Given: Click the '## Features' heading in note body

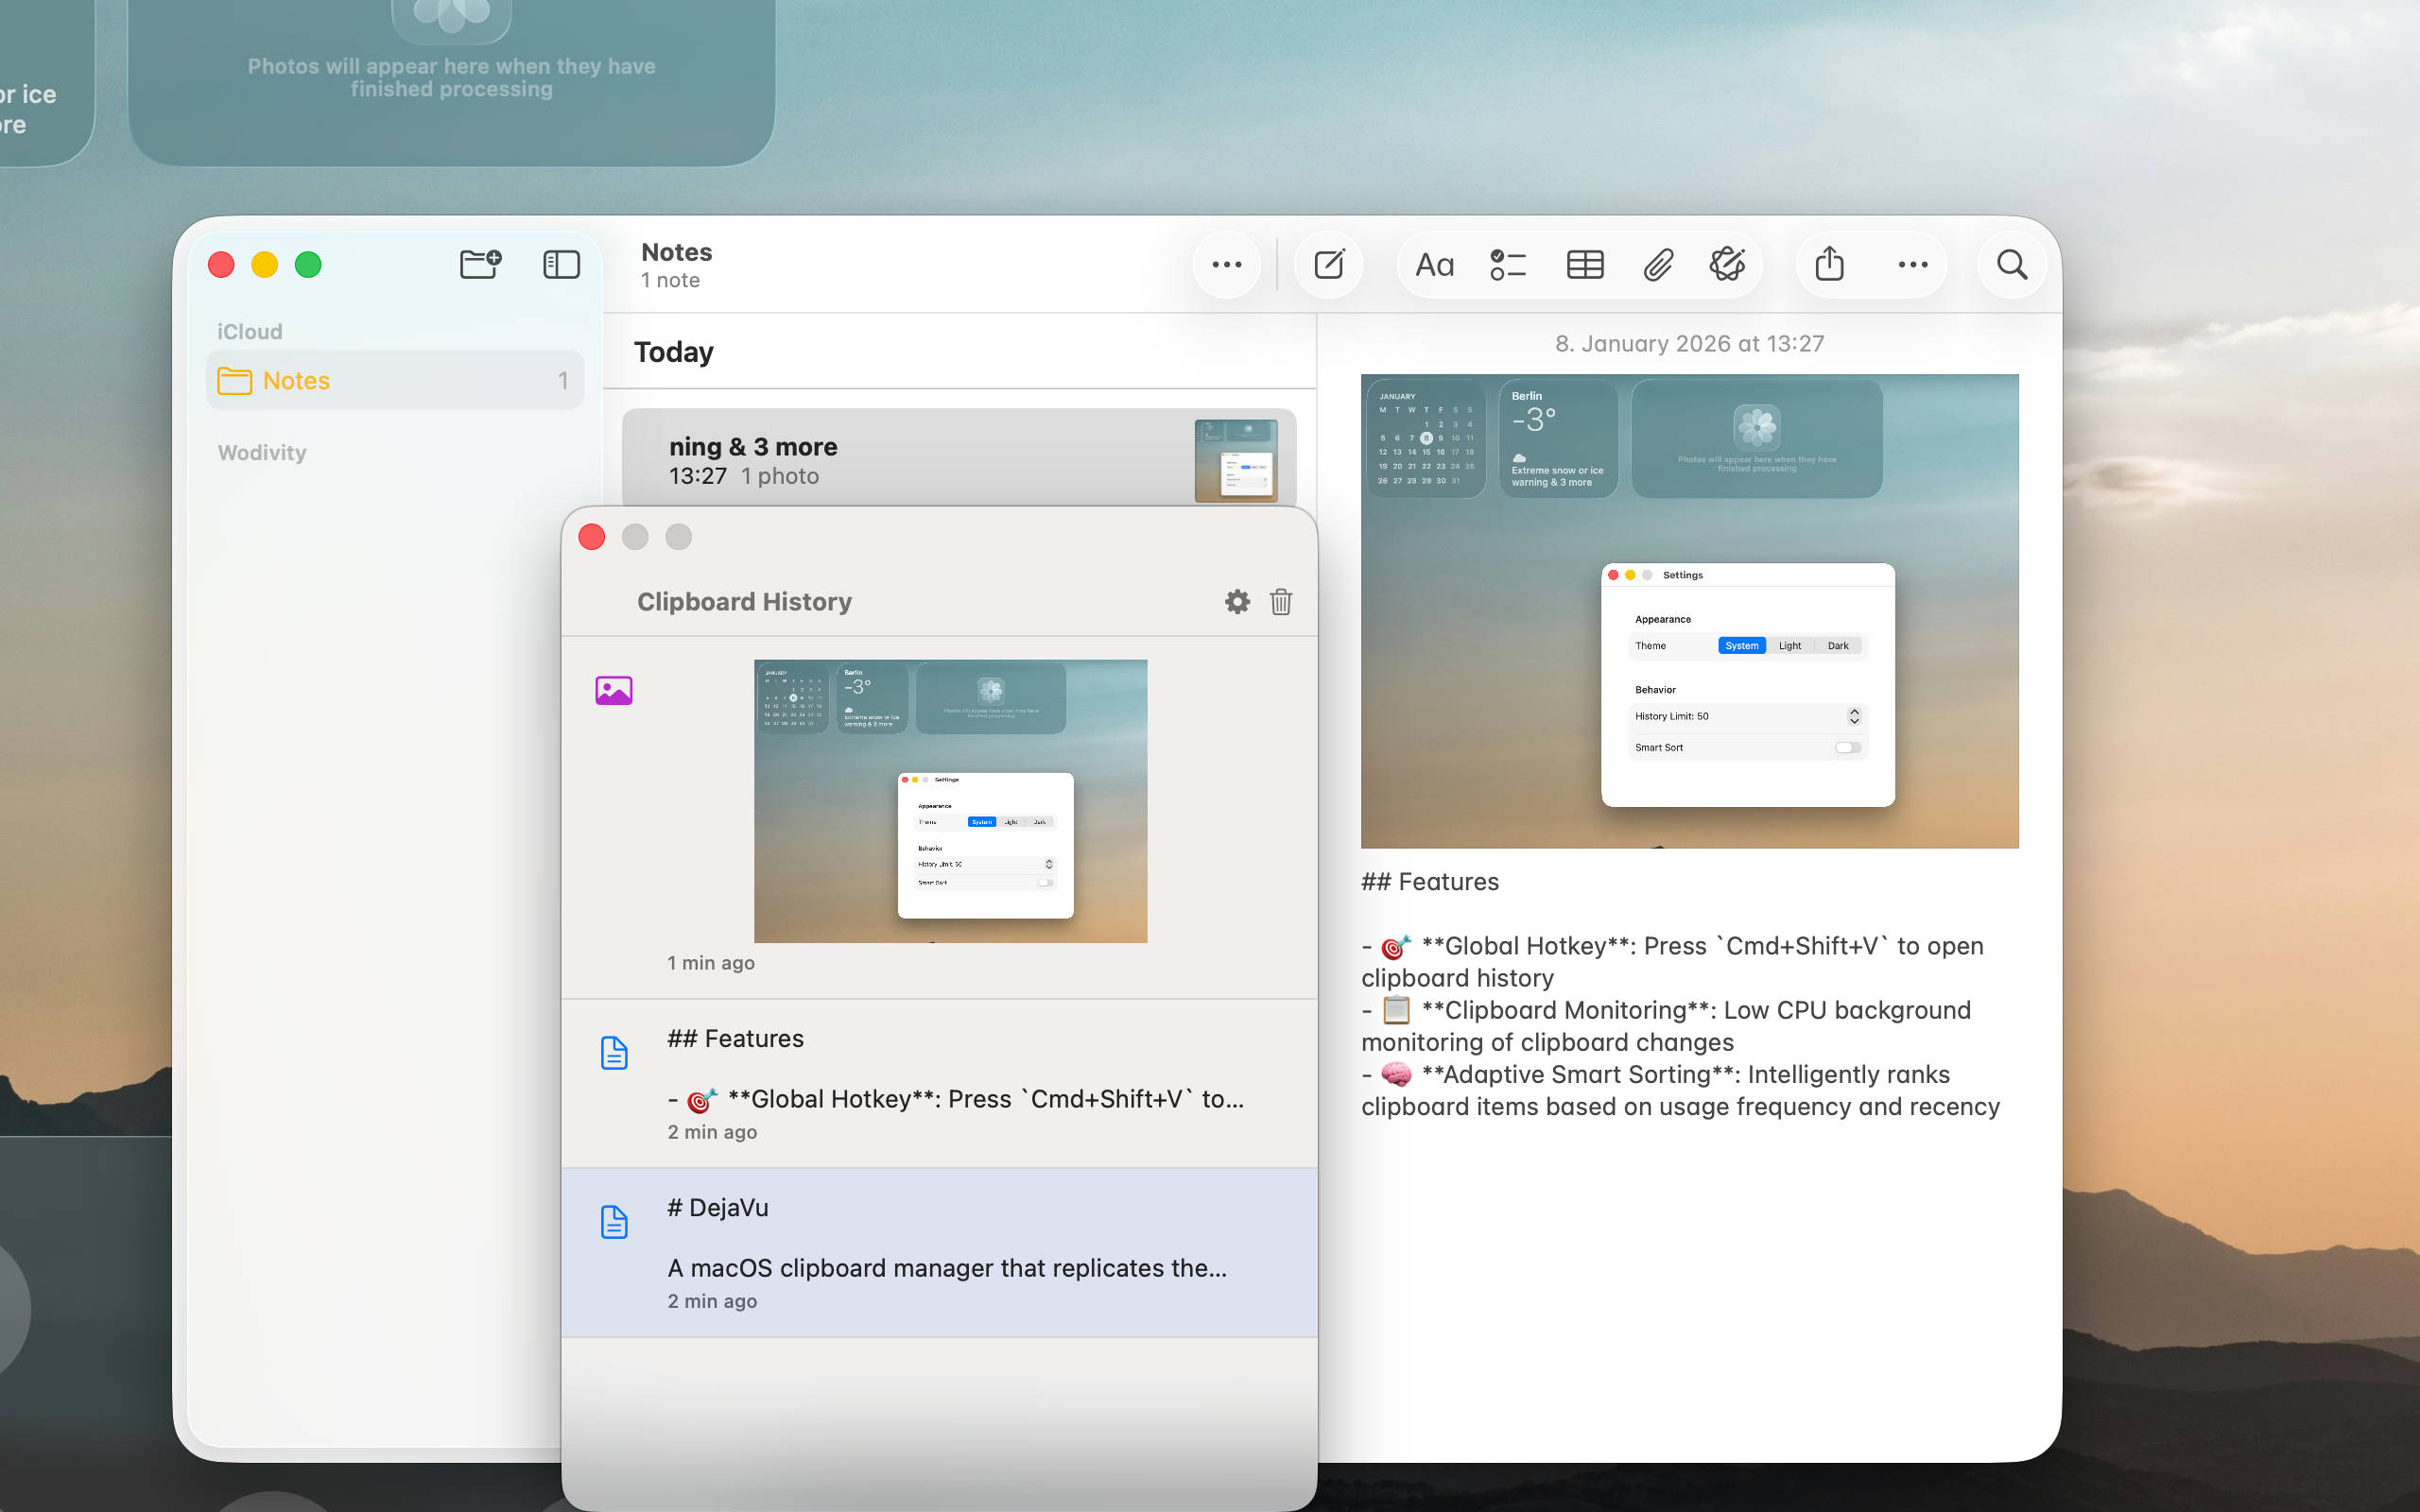Looking at the screenshot, I should tap(1430, 882).
